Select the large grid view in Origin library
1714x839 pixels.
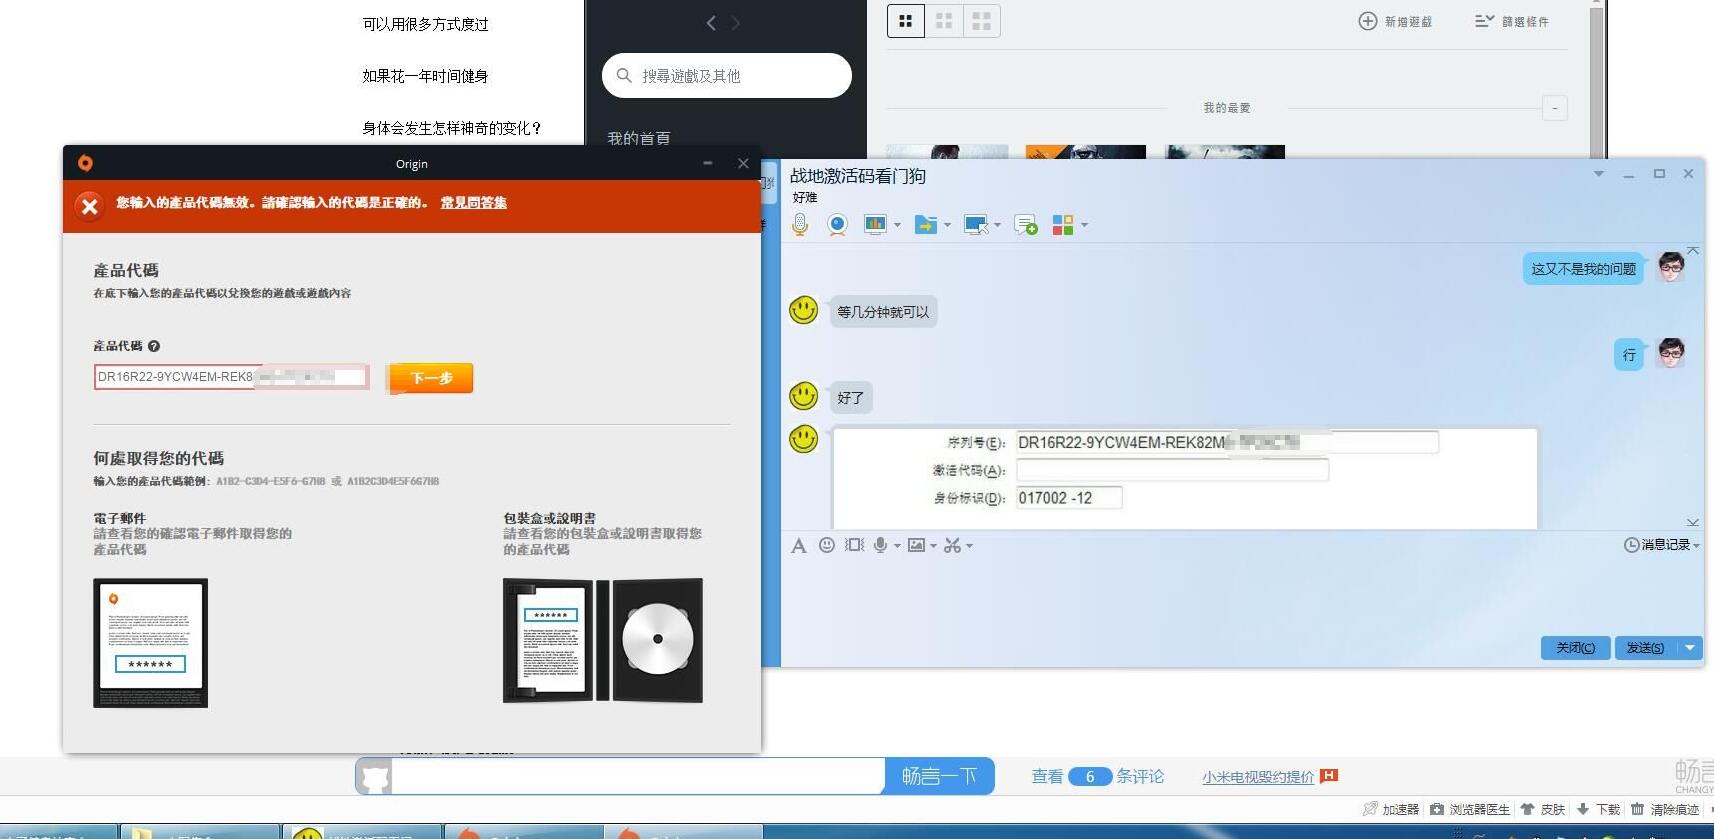[982, 21]
